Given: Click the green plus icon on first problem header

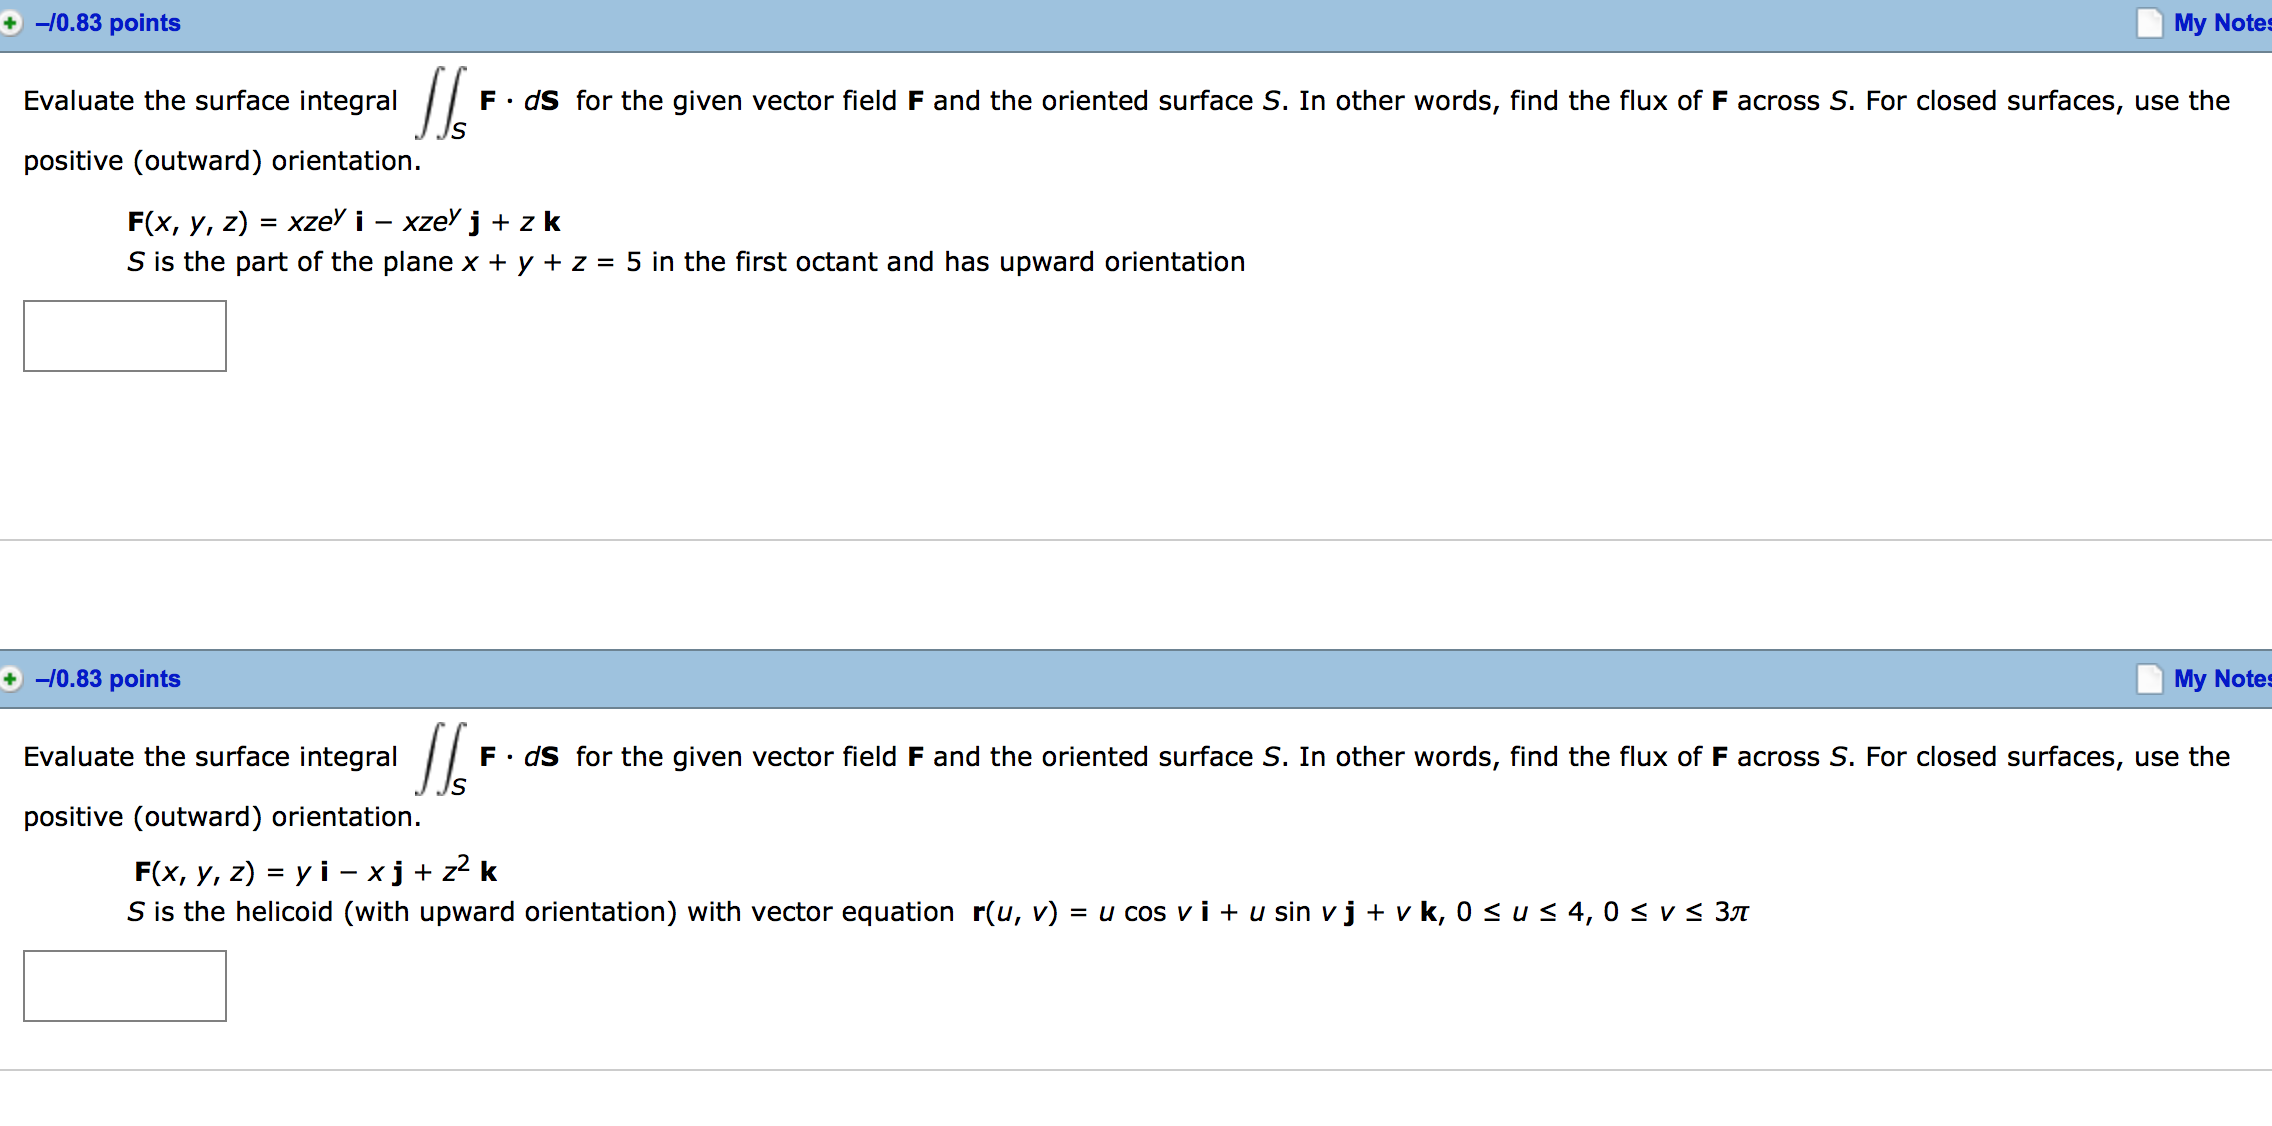Looking at the screenshot, I should pyautogui.click(x=10, y=22).
